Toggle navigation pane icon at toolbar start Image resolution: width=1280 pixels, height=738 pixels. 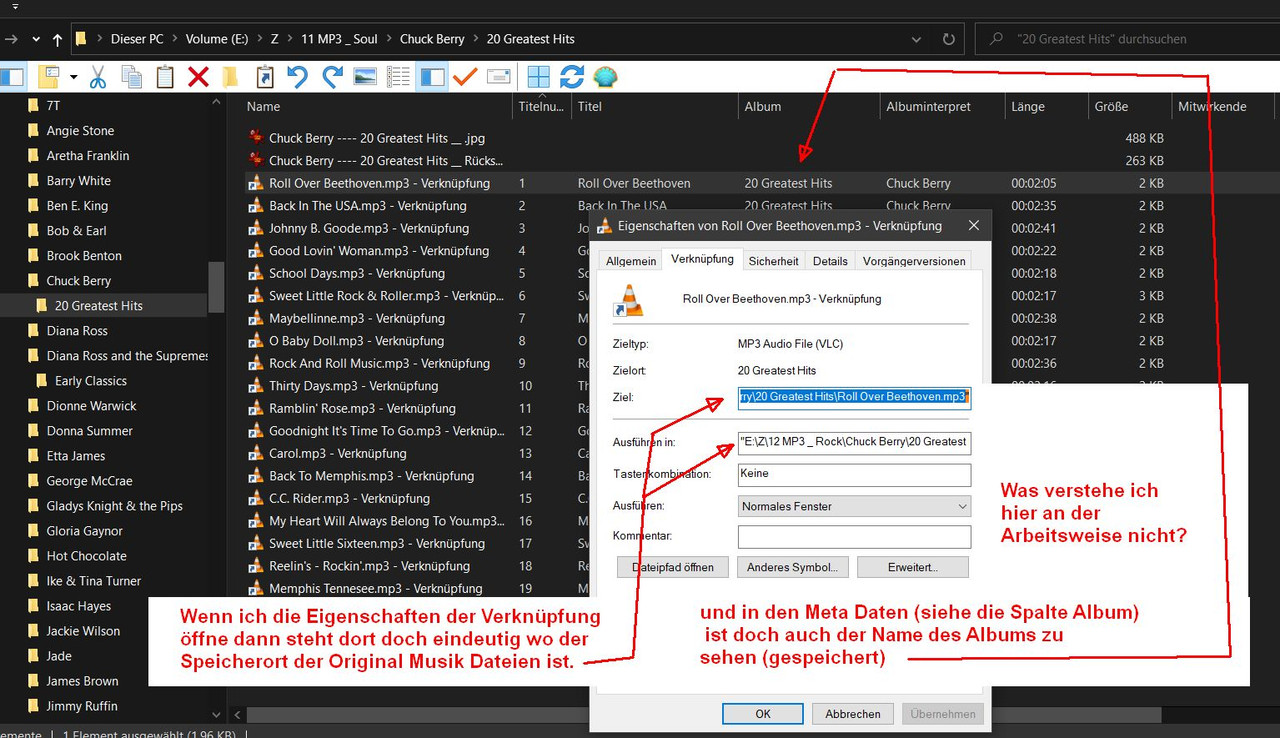(x=12, y=77)
